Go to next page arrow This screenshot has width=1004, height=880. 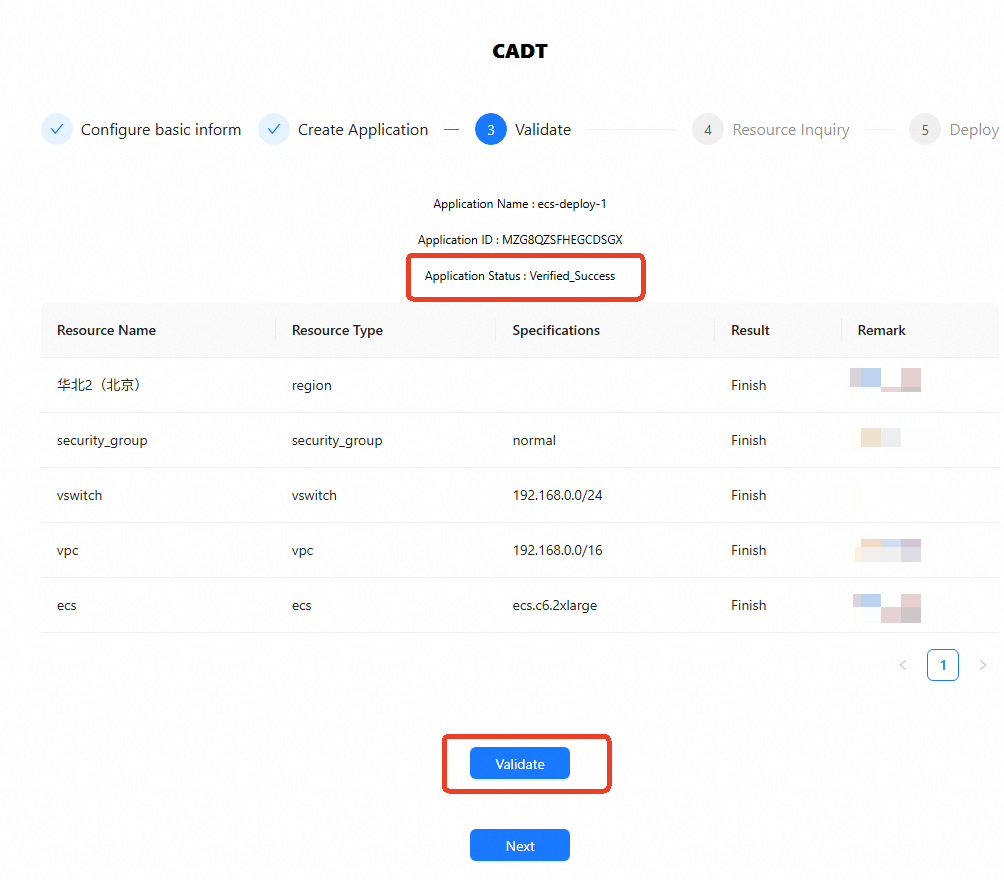click(983, 665)
